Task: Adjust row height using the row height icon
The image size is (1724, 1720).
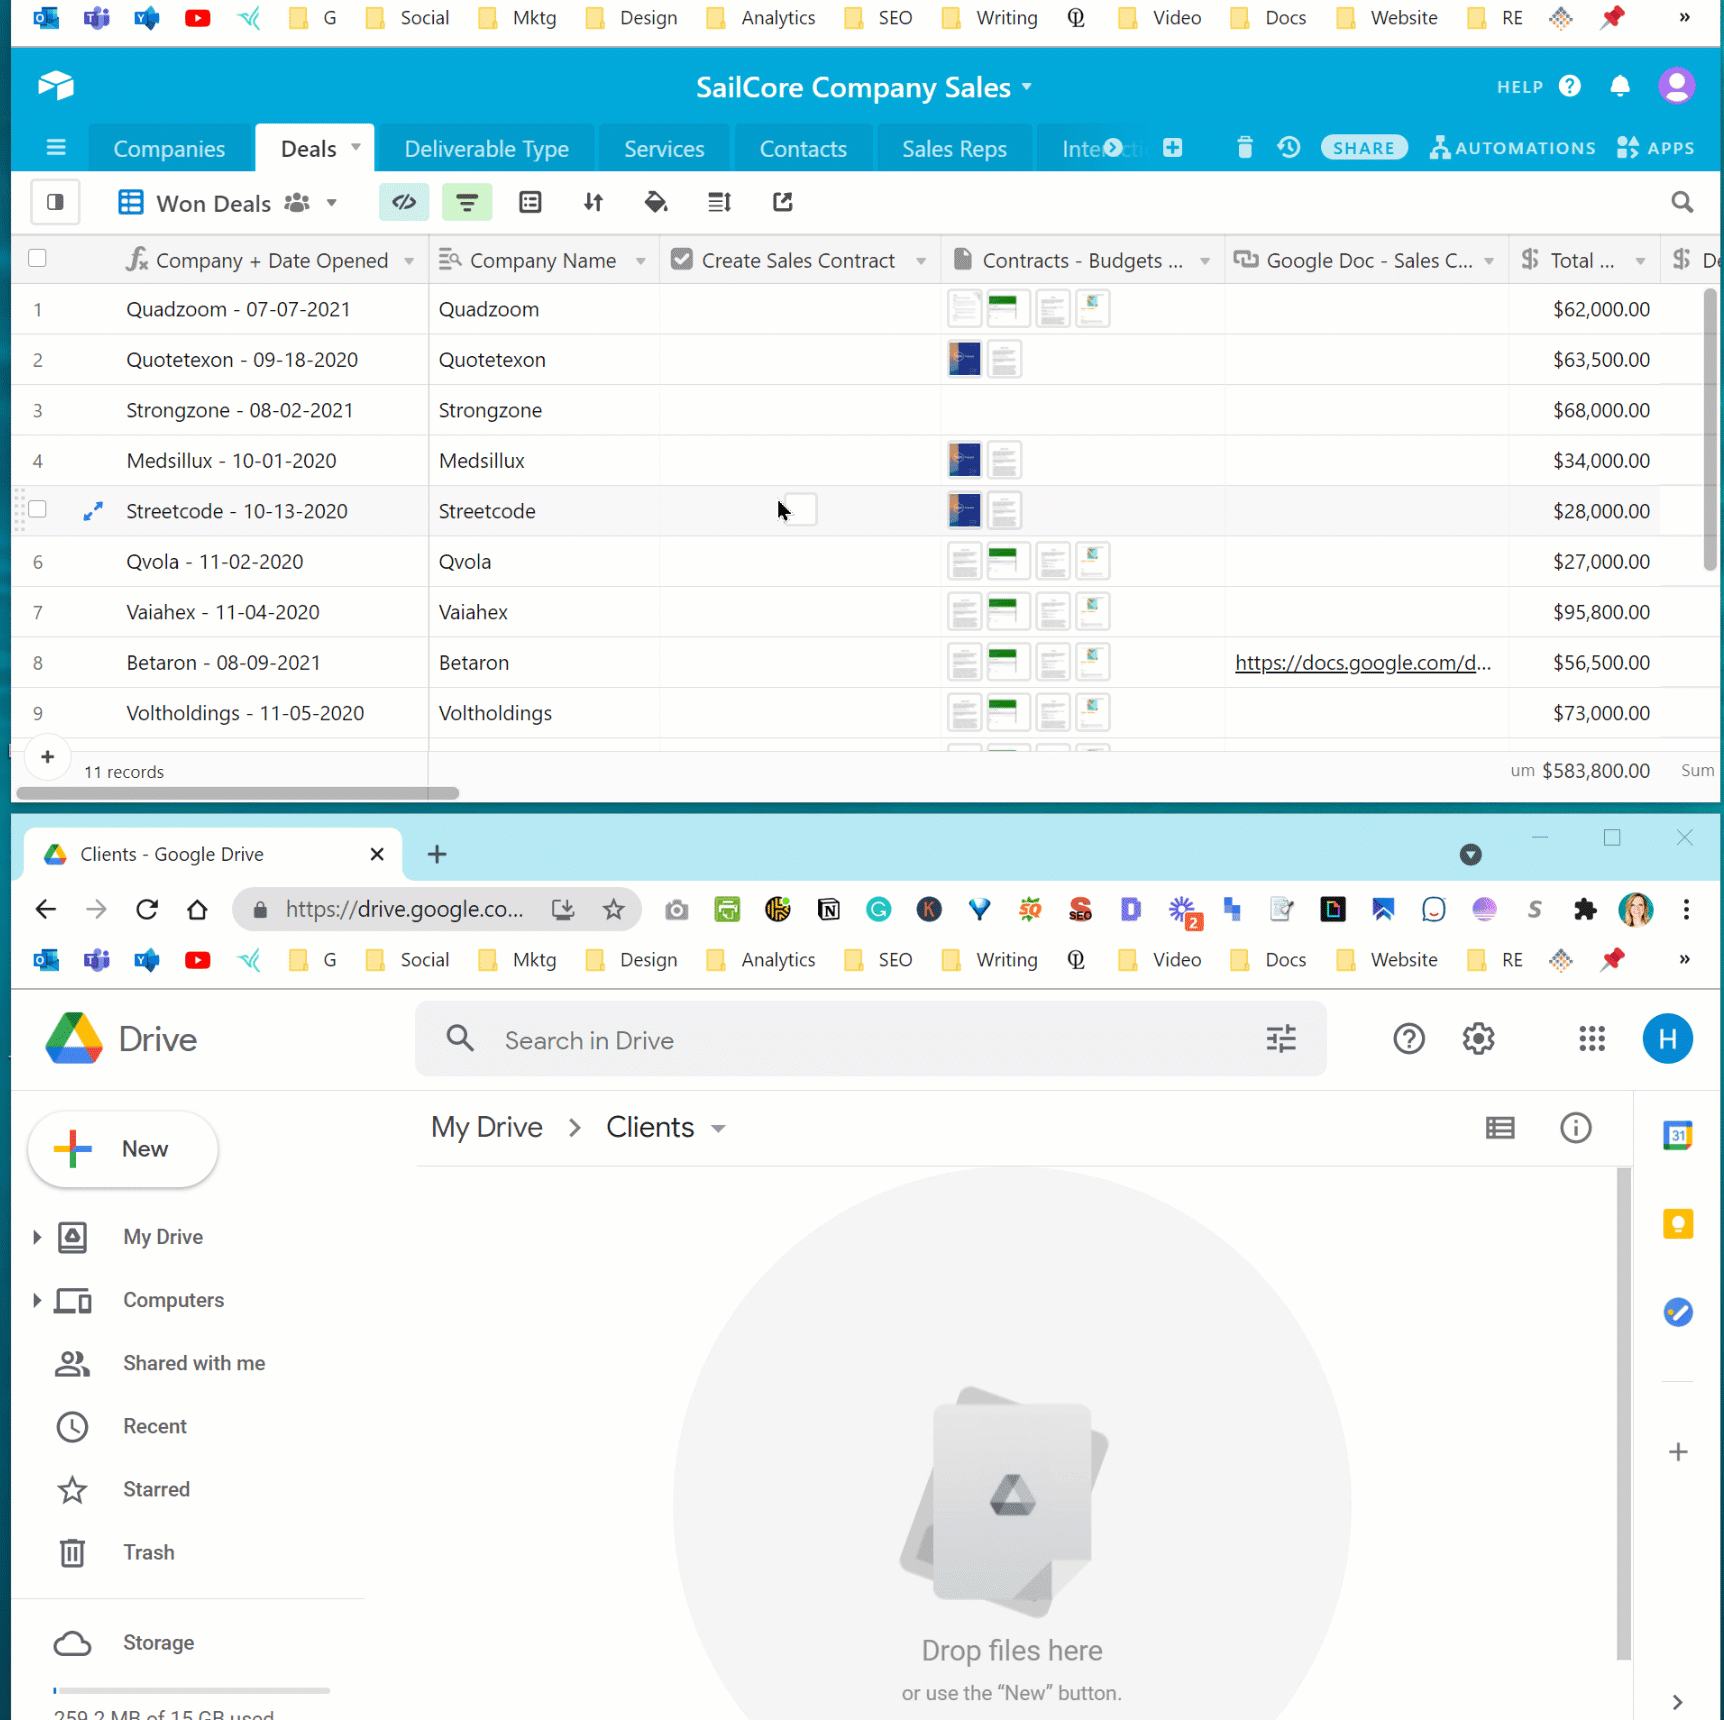Action: click(x=719, y=202)
